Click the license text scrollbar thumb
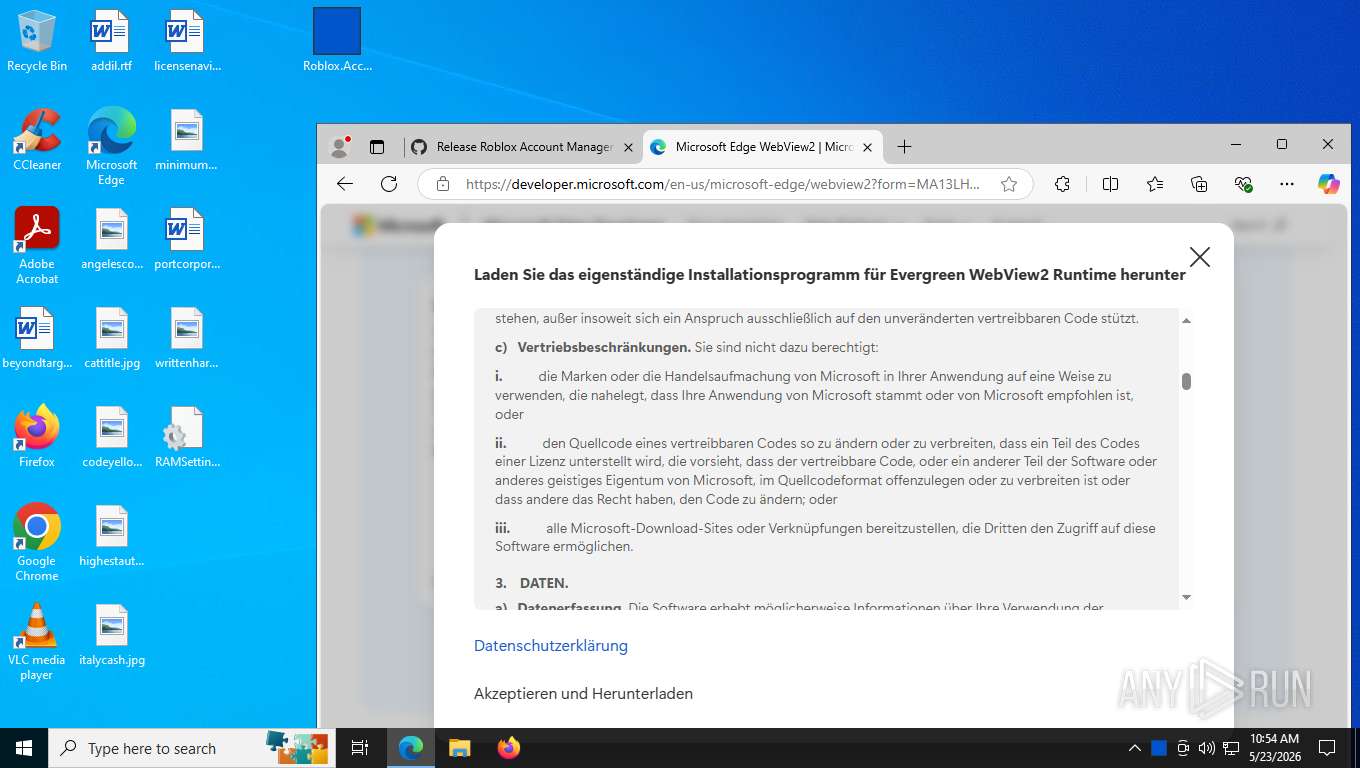This screenshot has width=1360, height=768. [x=1186, y=381]
